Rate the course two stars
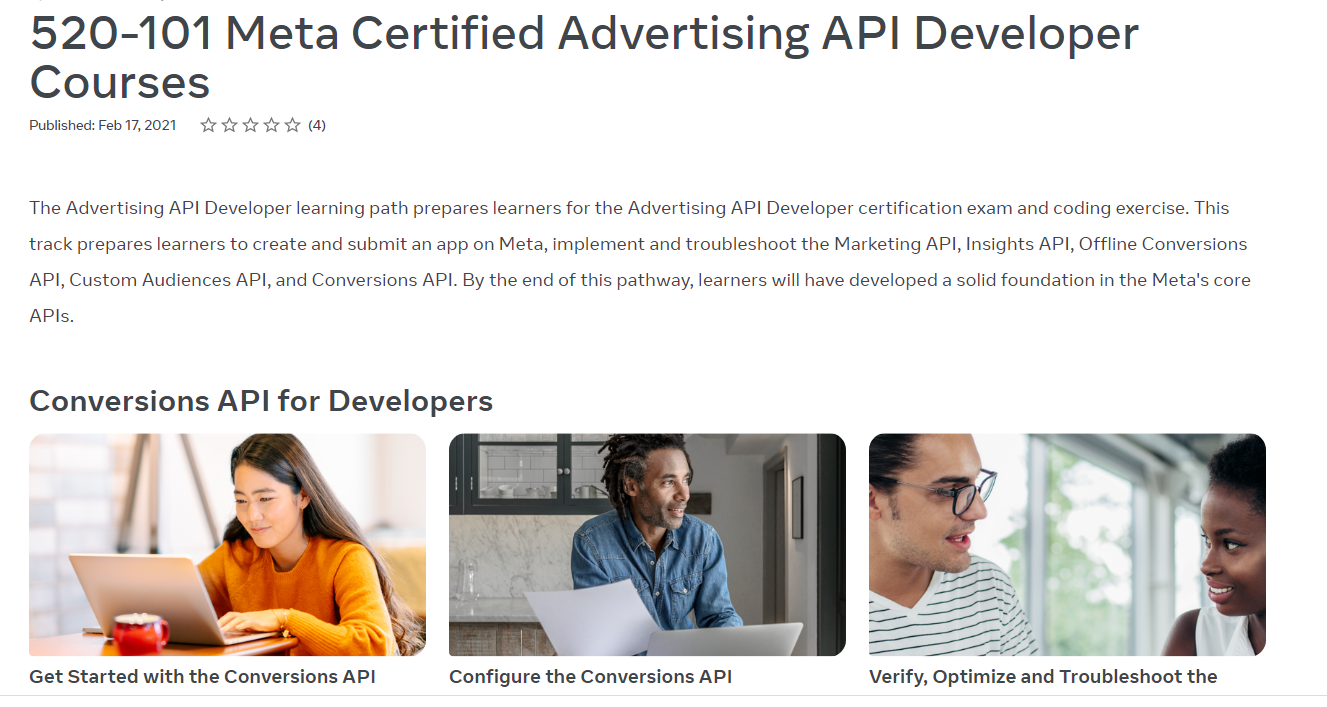Image resolution: width=1327 pixels, height=707 pixels. tap(229, 125)
